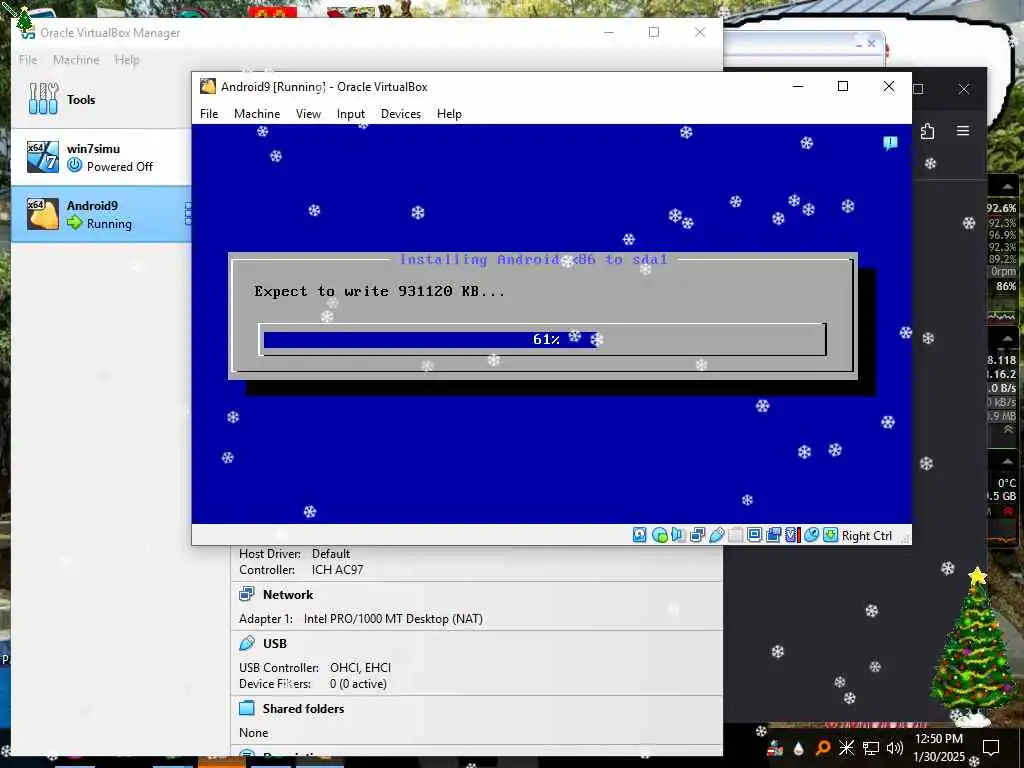Click the audio indicator in VM status bar
This screenshot has height=768, width=1024.
click(678, 536)
